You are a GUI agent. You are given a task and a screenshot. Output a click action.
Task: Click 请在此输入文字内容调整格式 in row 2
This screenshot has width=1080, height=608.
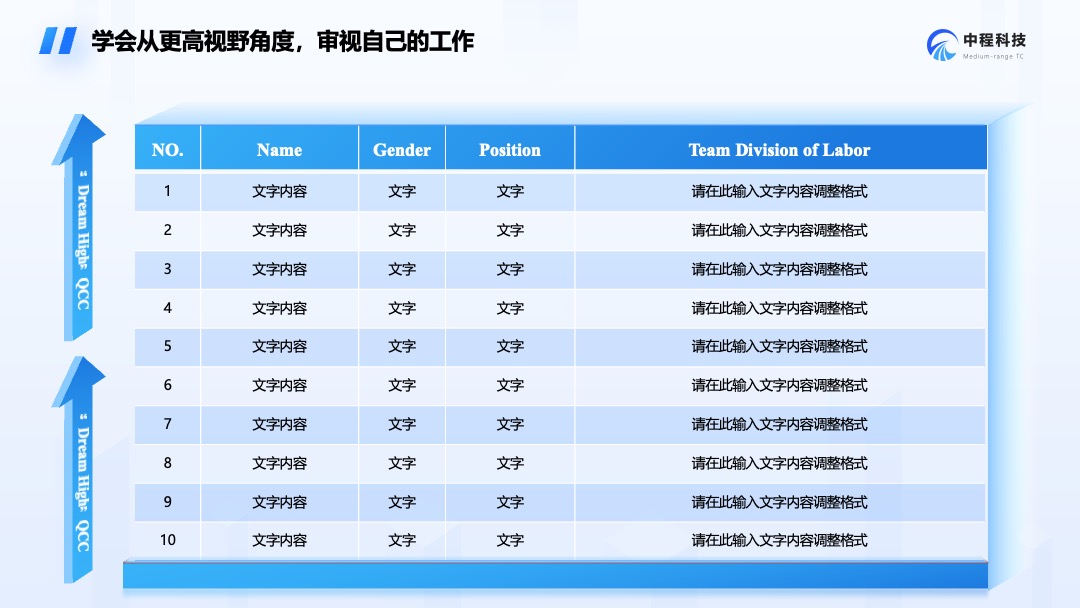[x=780, y=231]
